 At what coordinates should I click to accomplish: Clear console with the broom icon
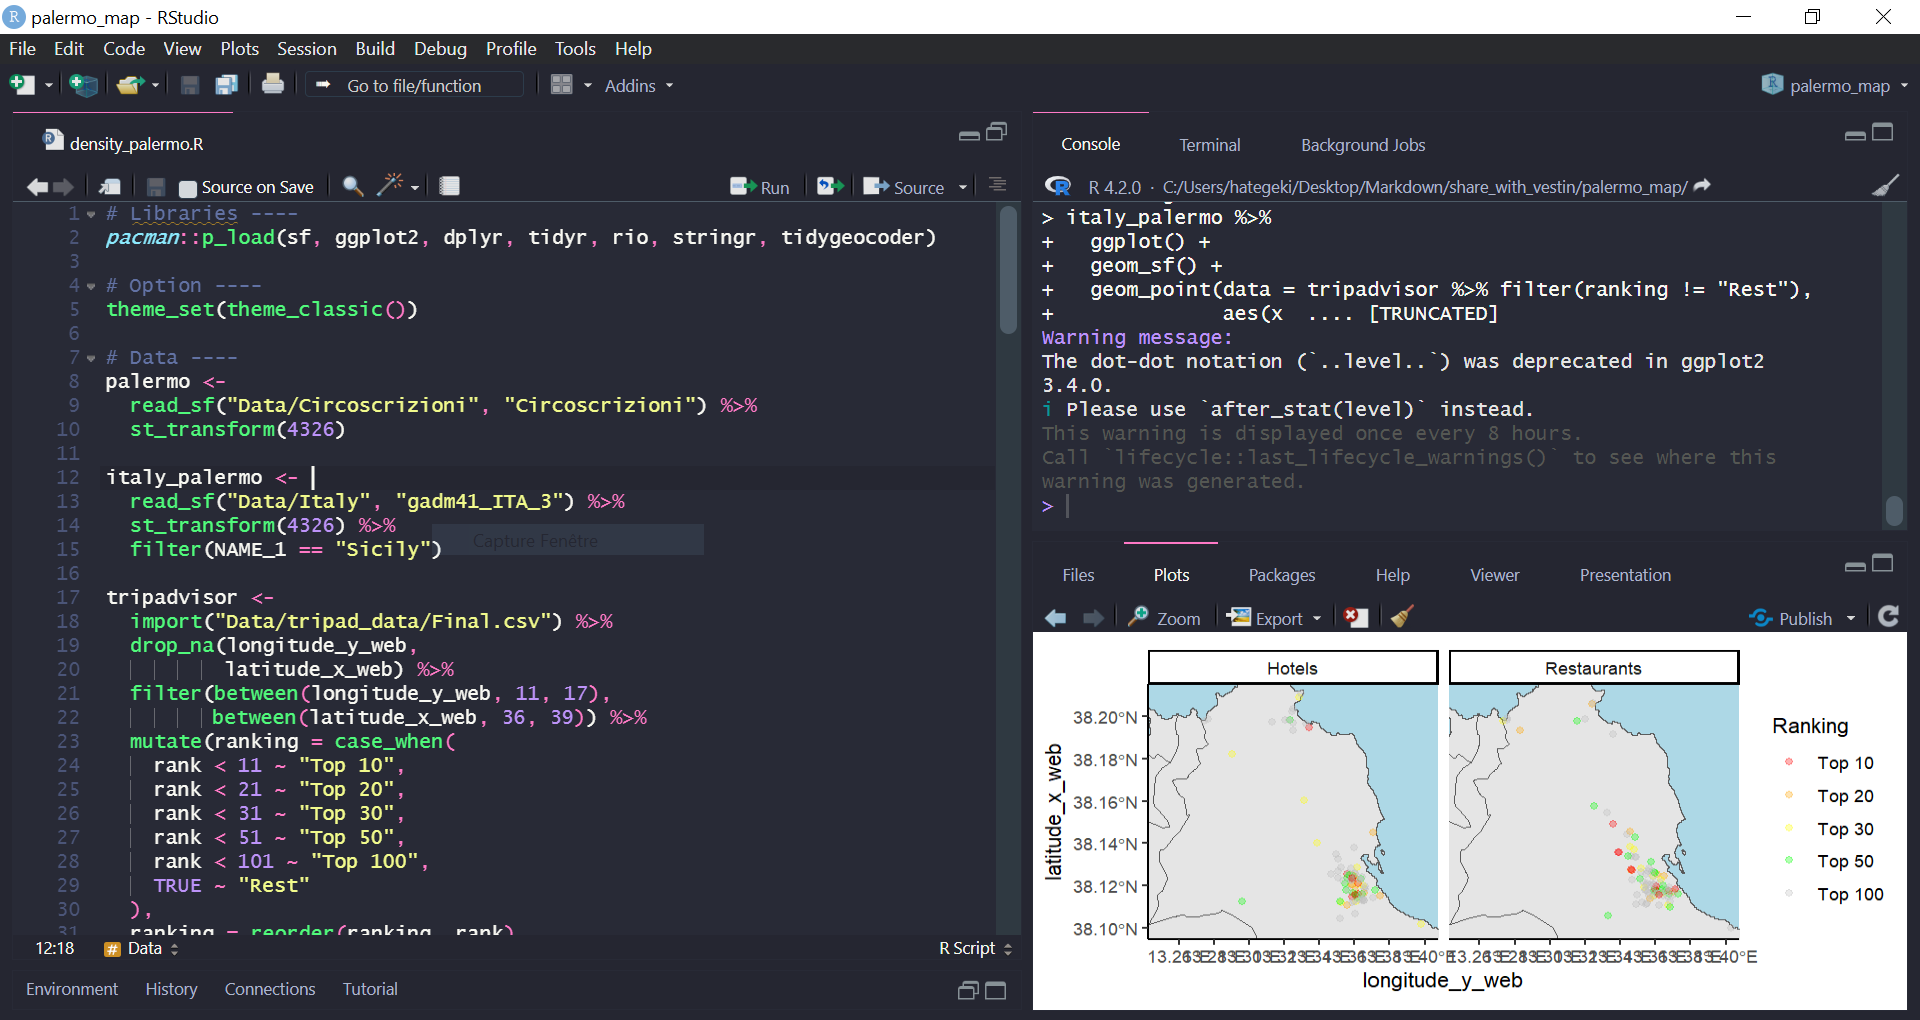click(x=1885, y=186)
